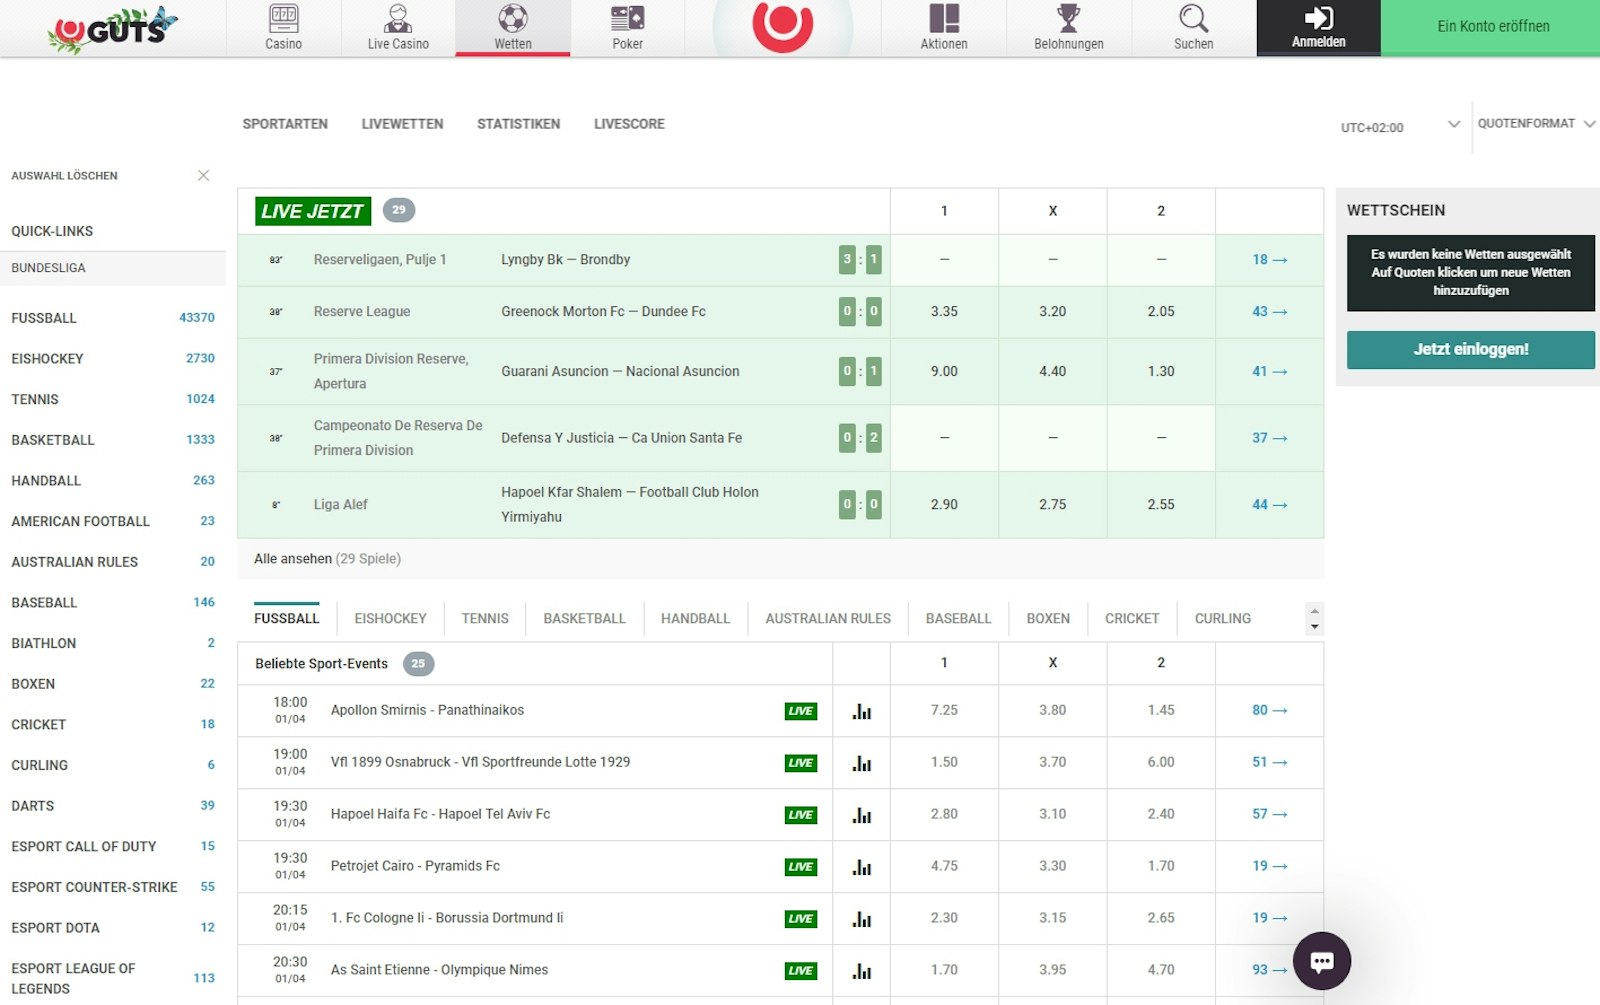Viewport: 1600px width, 1005px height.
Task: Expand the sports tabs list arrow
Action: [x=1314, y=627]
